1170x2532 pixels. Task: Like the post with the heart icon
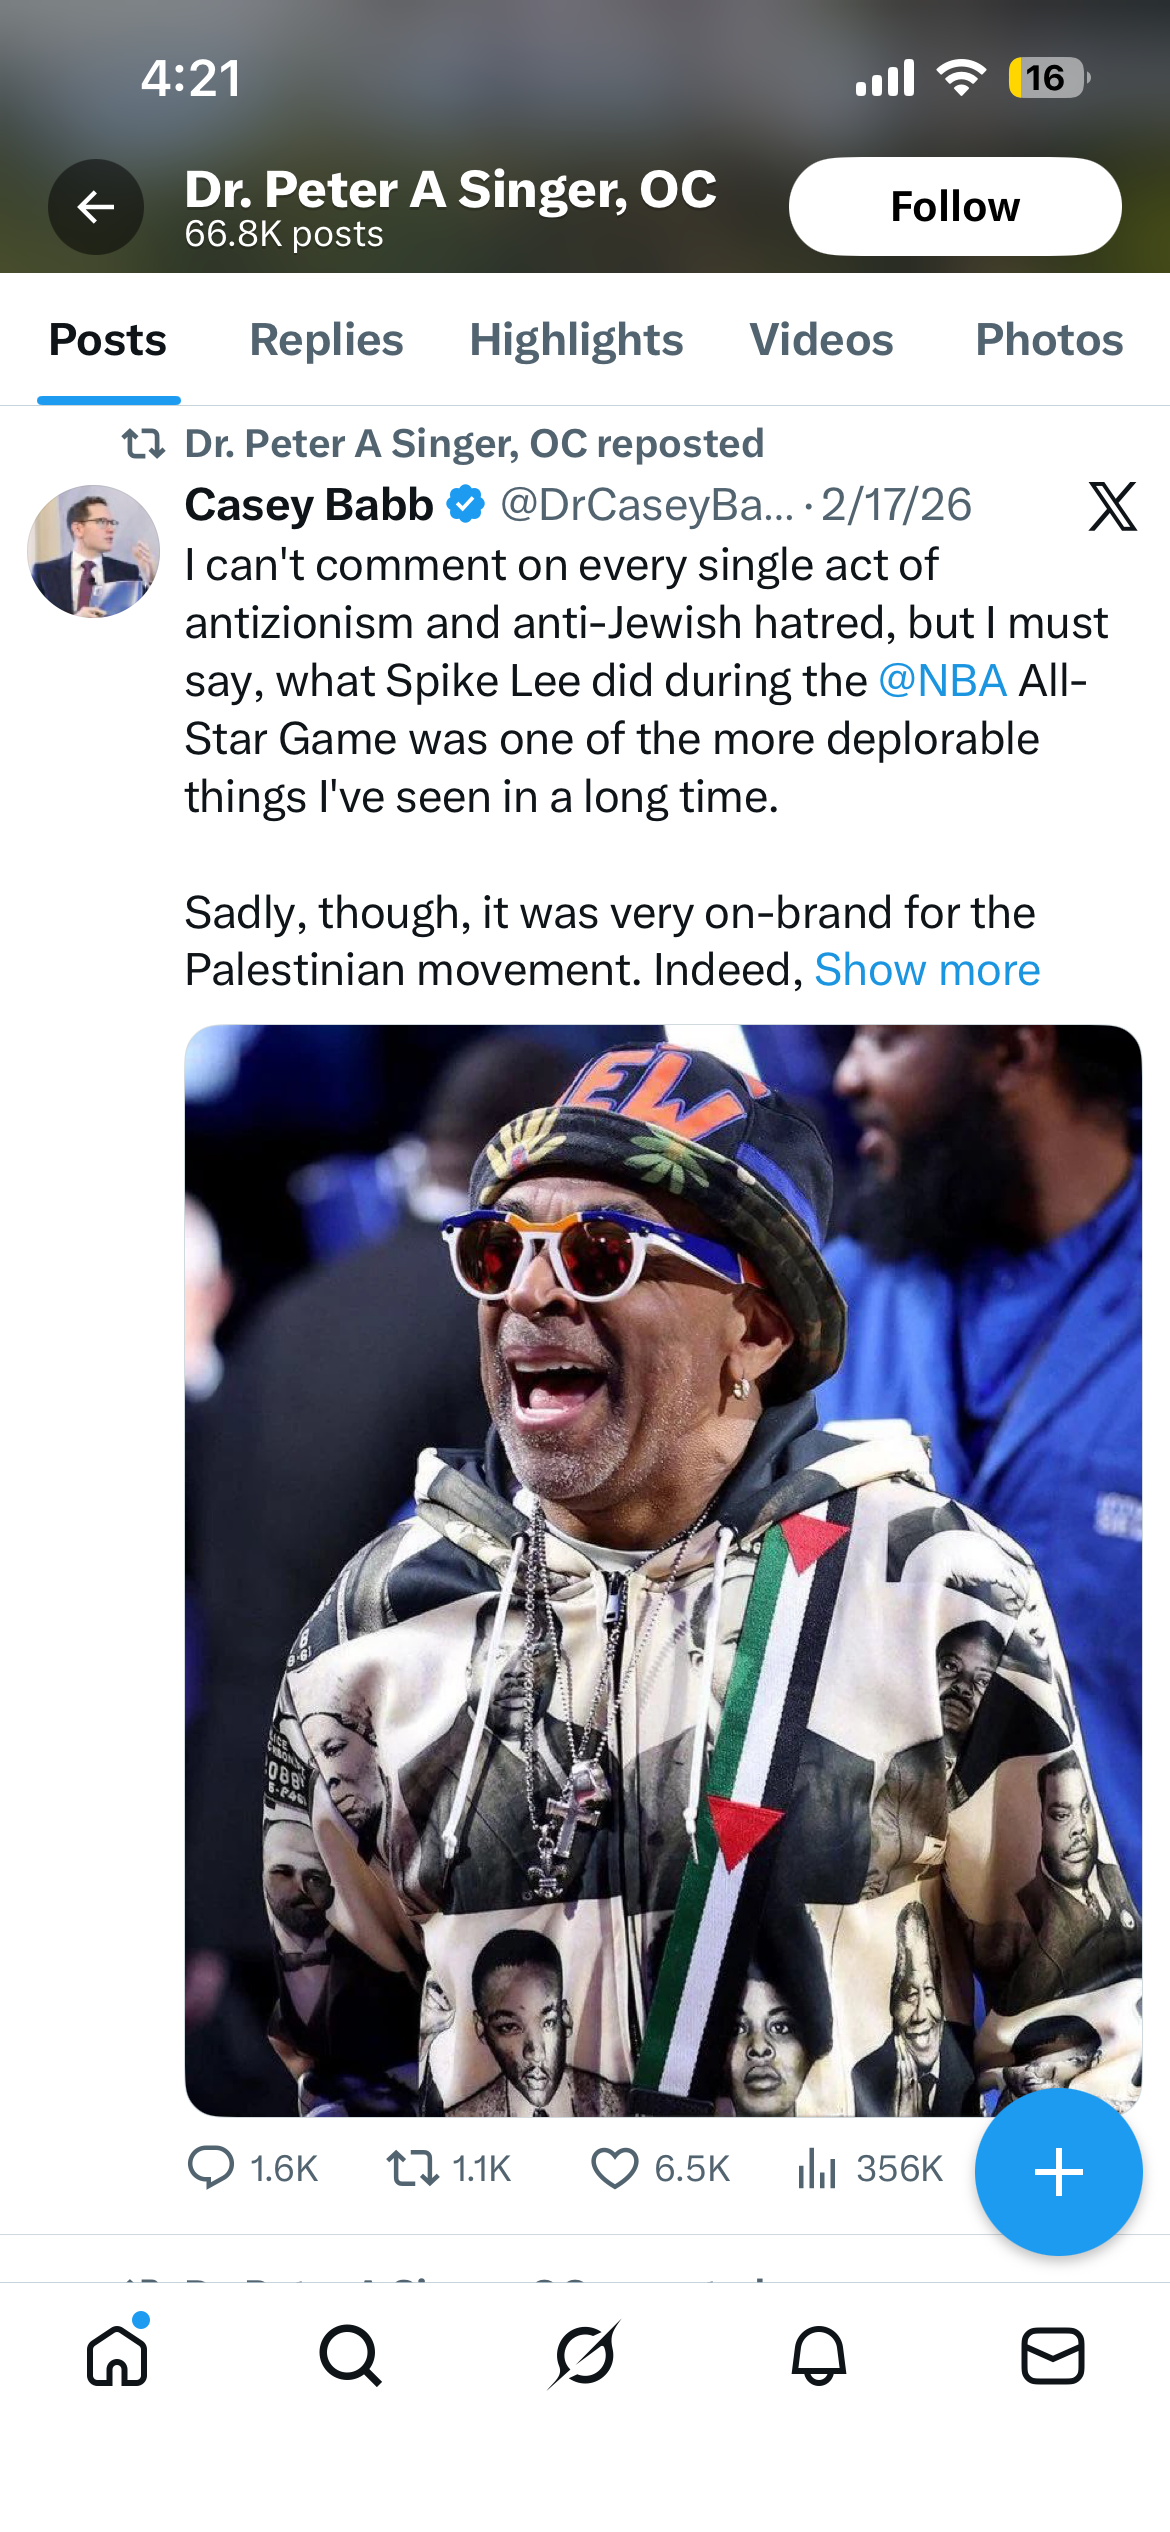(614, 2168)
